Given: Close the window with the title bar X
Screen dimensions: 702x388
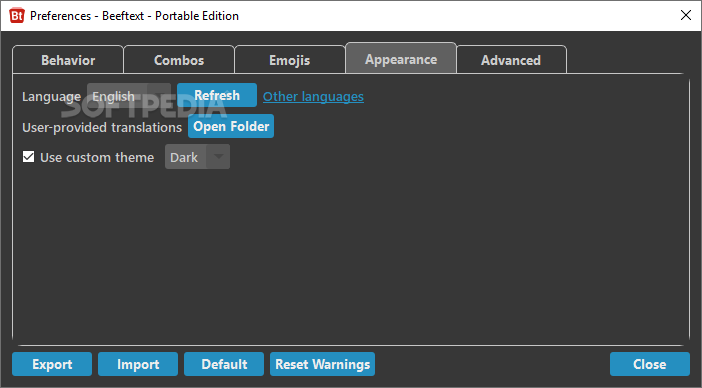Looking at the screenshot, I should [685, 15].
